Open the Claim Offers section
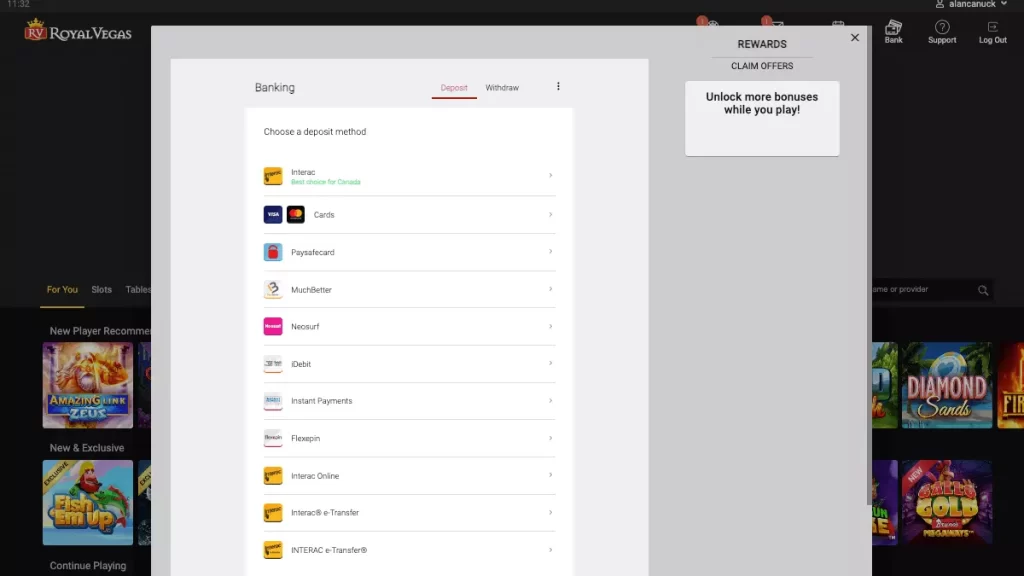 click(x=761, y=66)
